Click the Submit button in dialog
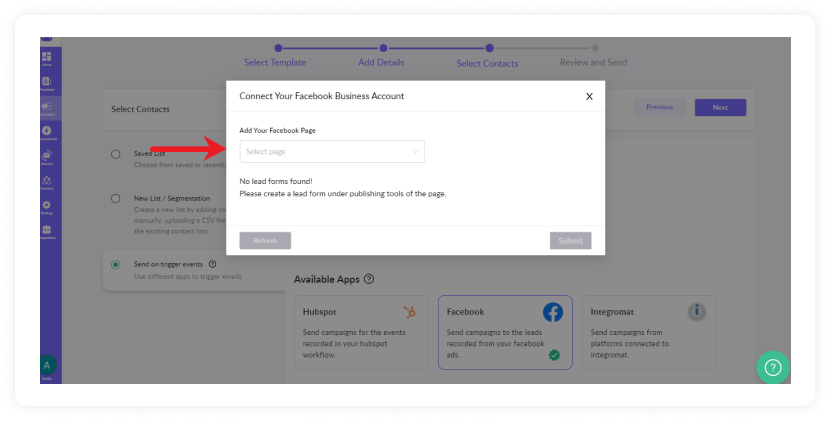The height and width of the screenshot is (421, 830). [571, 240]
